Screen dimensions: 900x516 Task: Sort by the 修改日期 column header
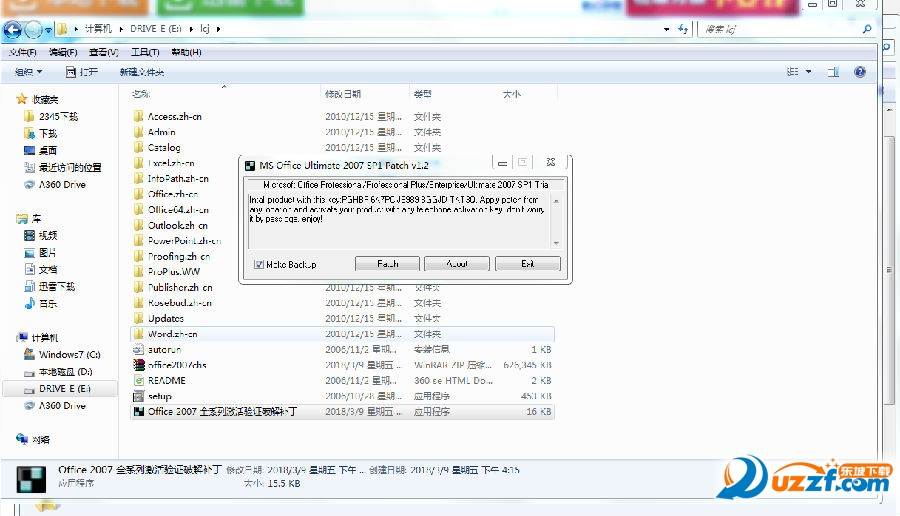pos(343,94)
